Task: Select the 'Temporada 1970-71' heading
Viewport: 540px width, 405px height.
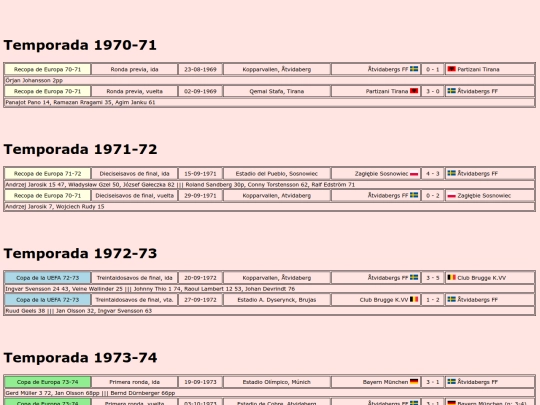Action: pos(80,45)
